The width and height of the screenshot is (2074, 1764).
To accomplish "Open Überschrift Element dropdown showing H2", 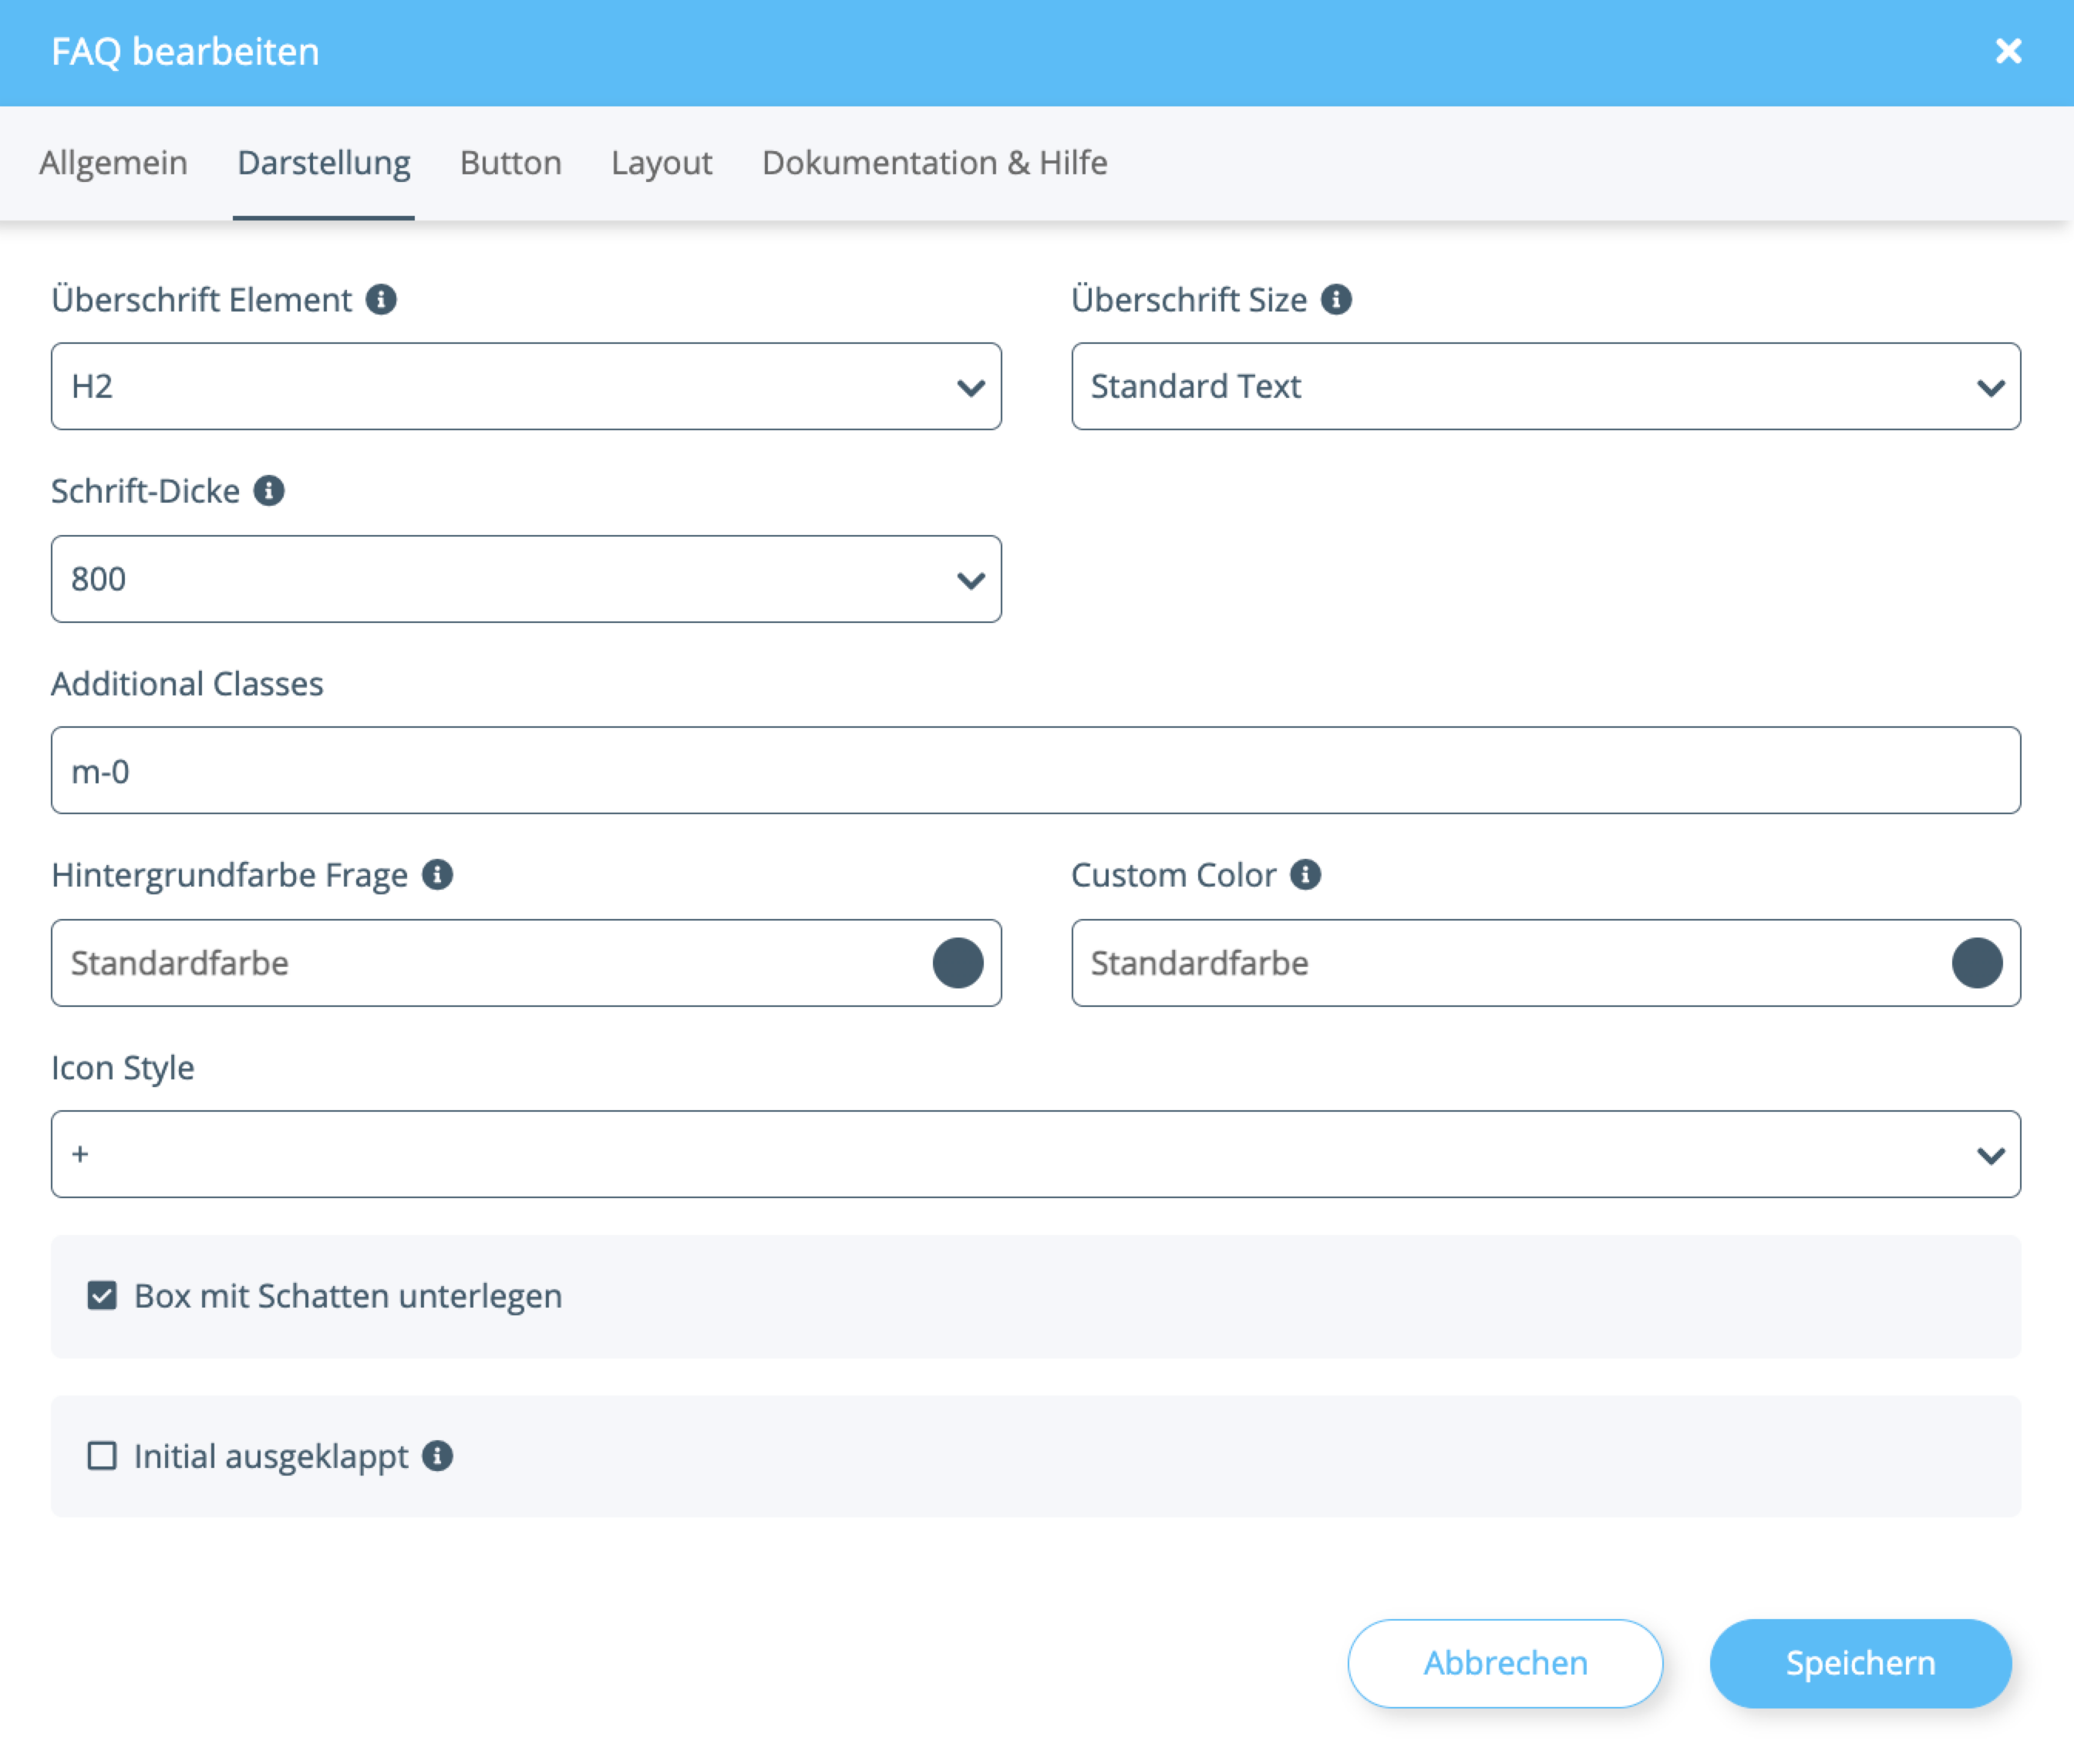I will (x=526, y=387).
